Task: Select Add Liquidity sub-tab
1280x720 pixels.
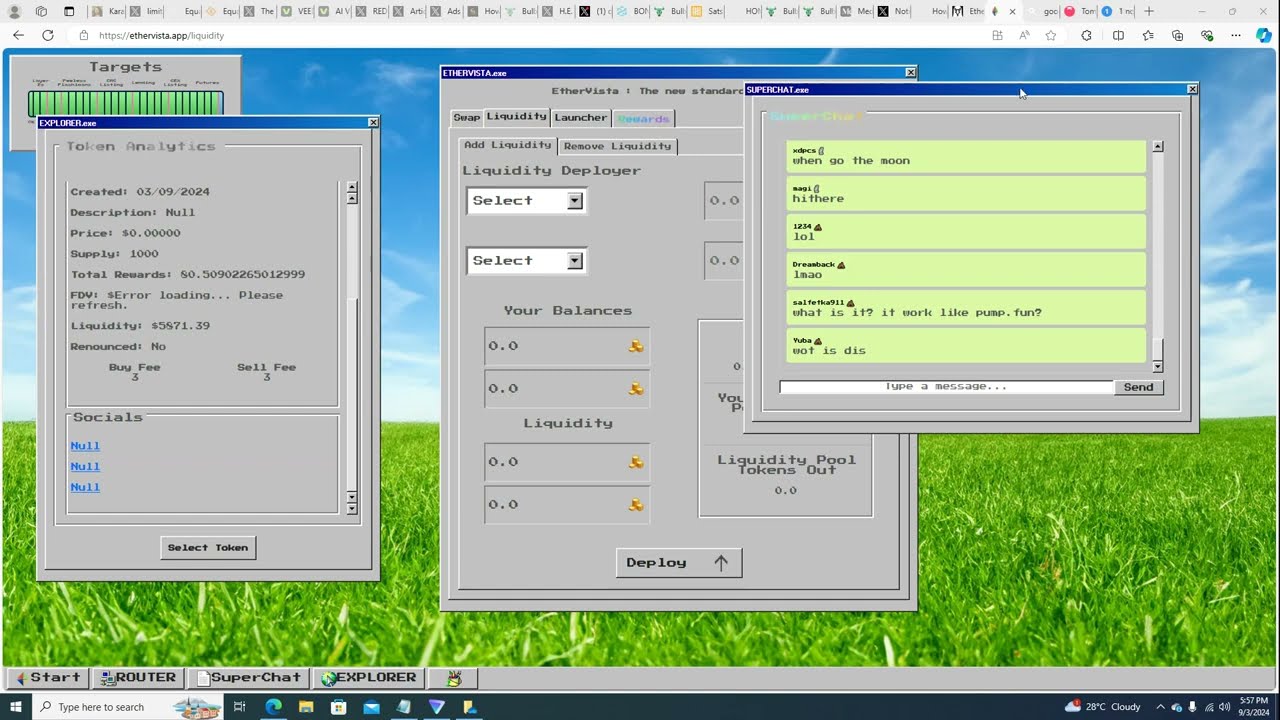Action: click(x=508, y=145)
